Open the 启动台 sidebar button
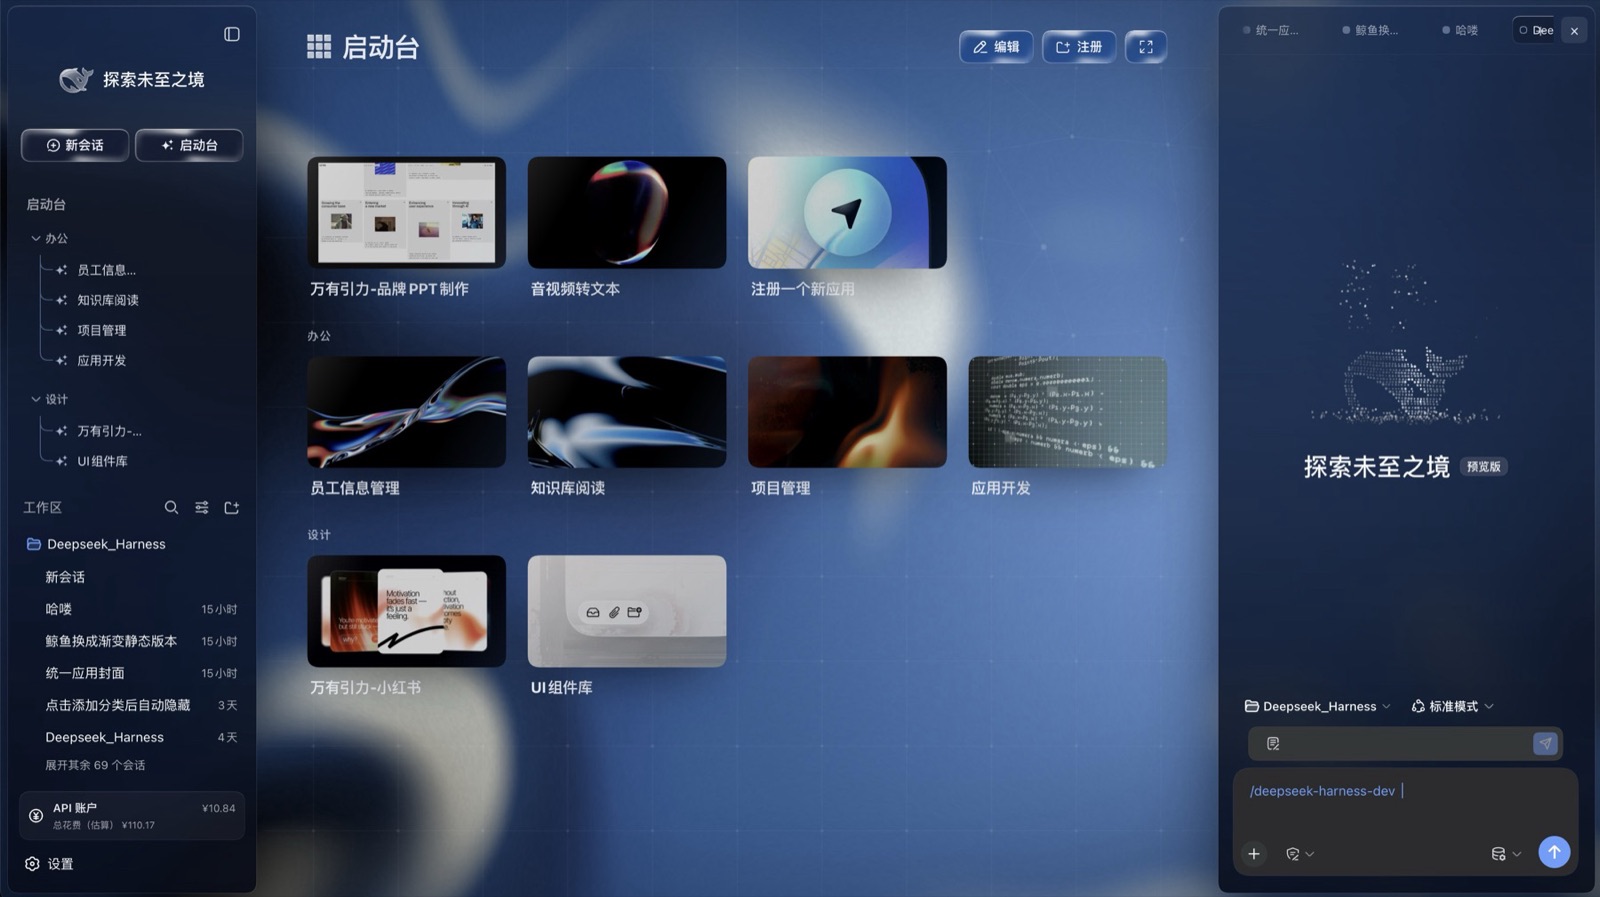 coord(189,145)
